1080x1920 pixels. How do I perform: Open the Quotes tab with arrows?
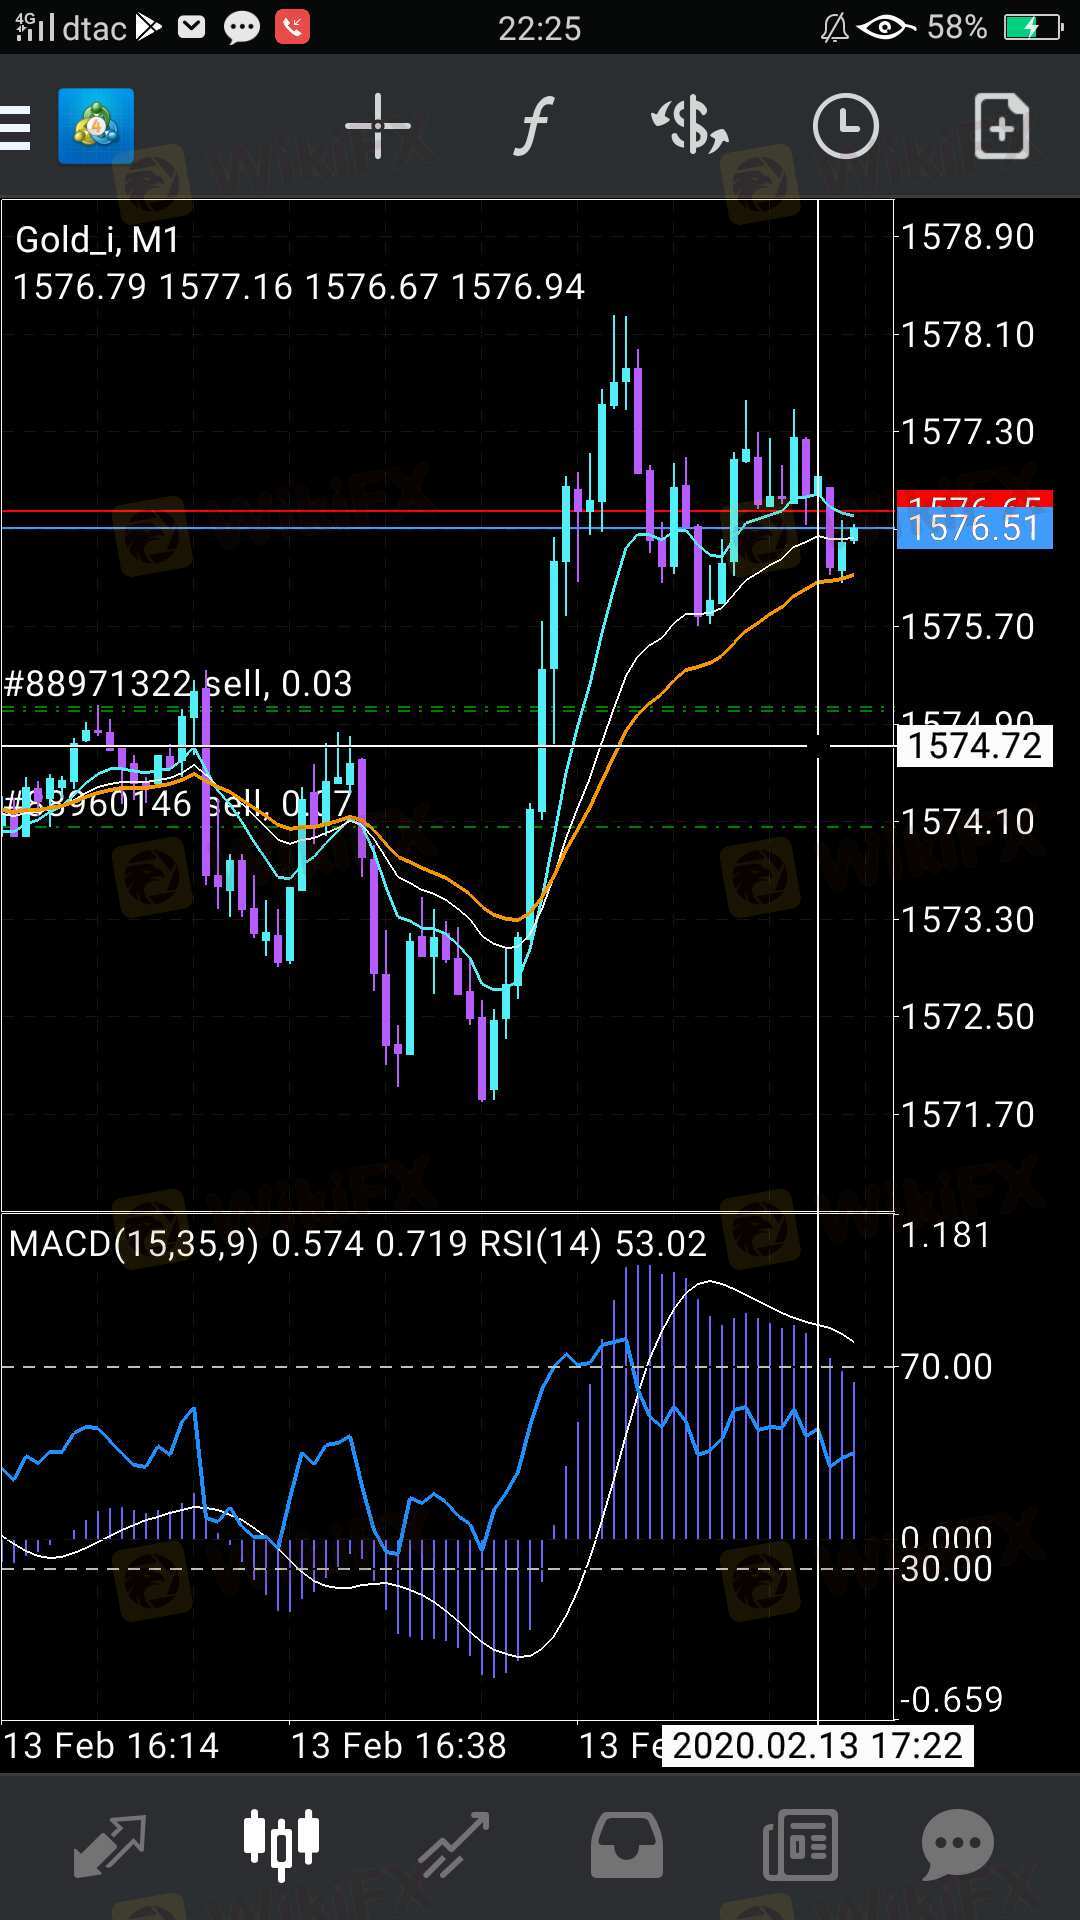[x=110, y=1845]
